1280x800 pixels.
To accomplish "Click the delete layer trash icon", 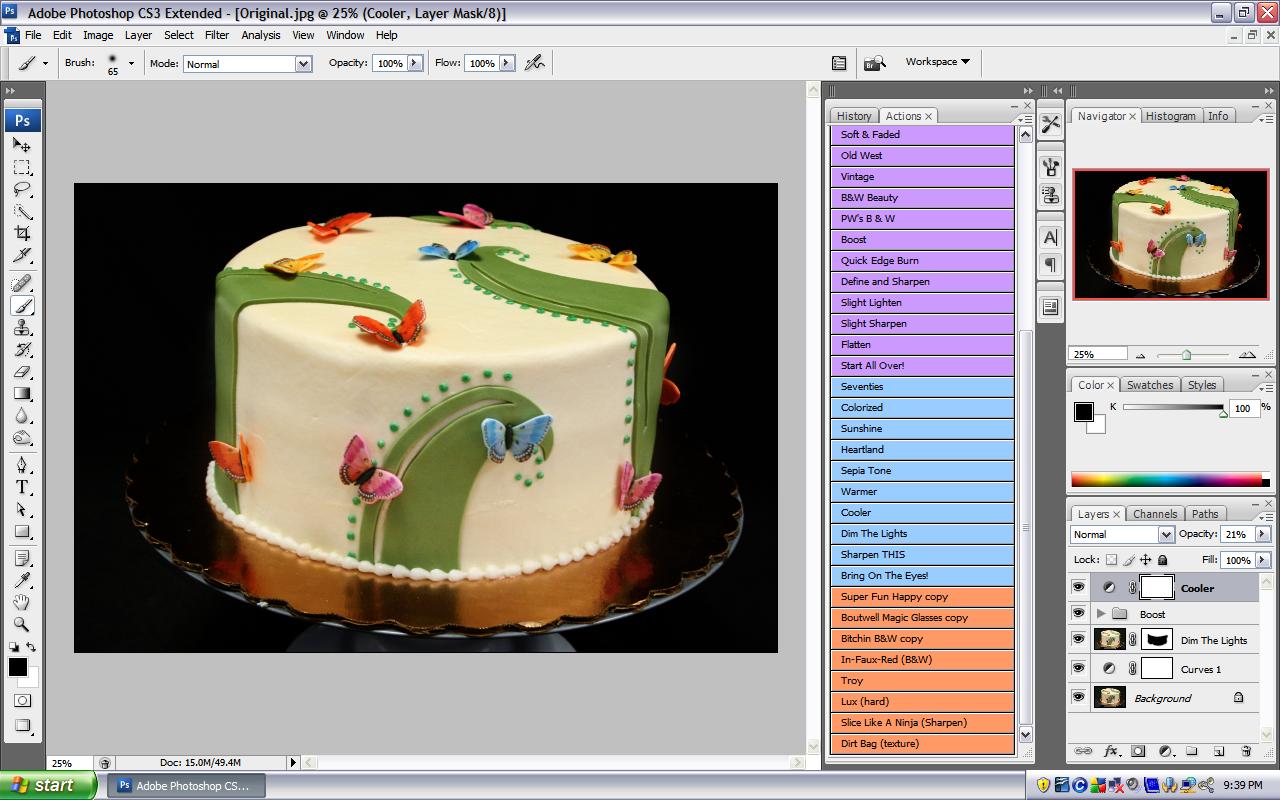I will coord(1246,751).
